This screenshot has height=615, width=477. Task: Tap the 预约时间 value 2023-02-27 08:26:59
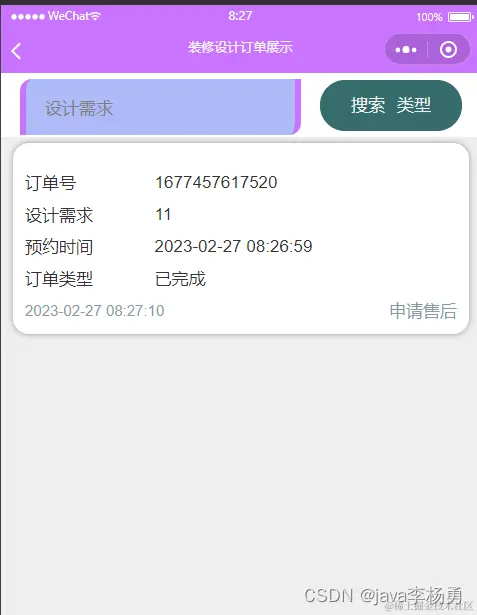(x=233, y=247)
